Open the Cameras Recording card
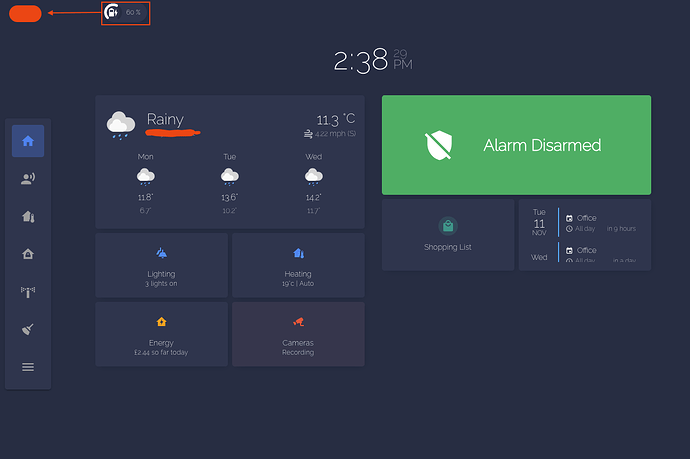 298,334
